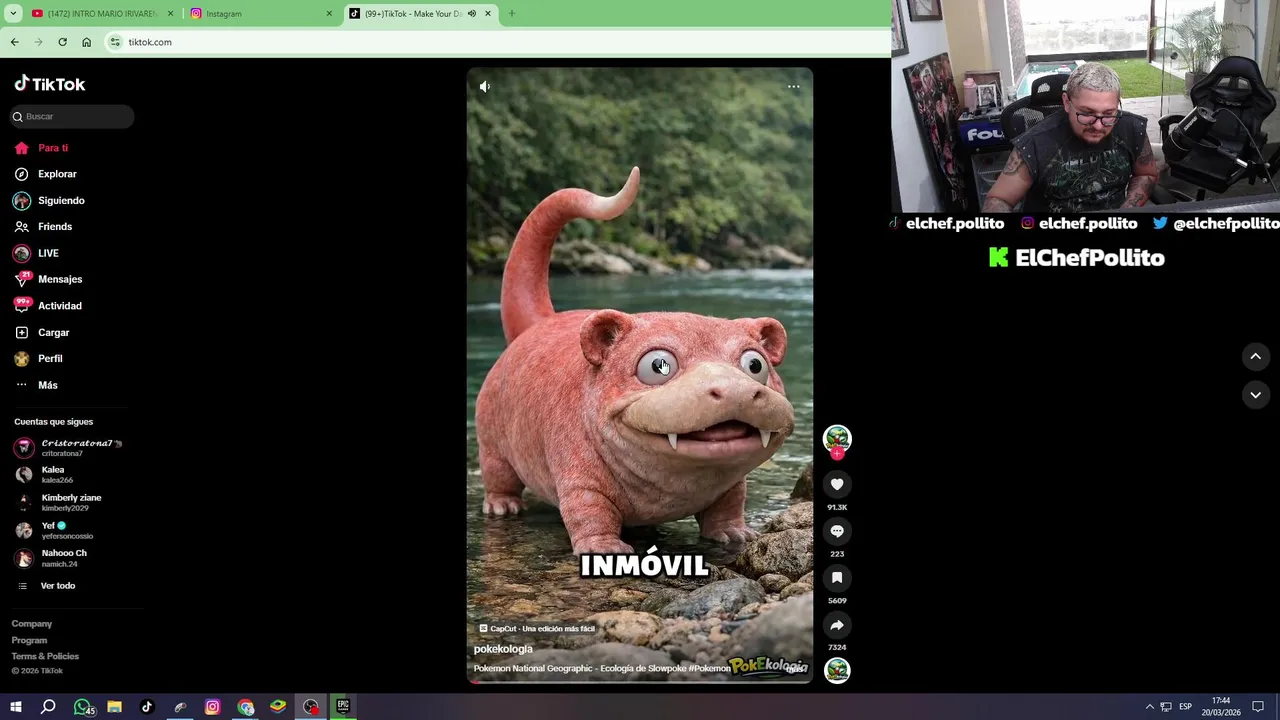1280x720 pixels.
Task: Go to previous video with up chevron
Action: pos(1256,357)
